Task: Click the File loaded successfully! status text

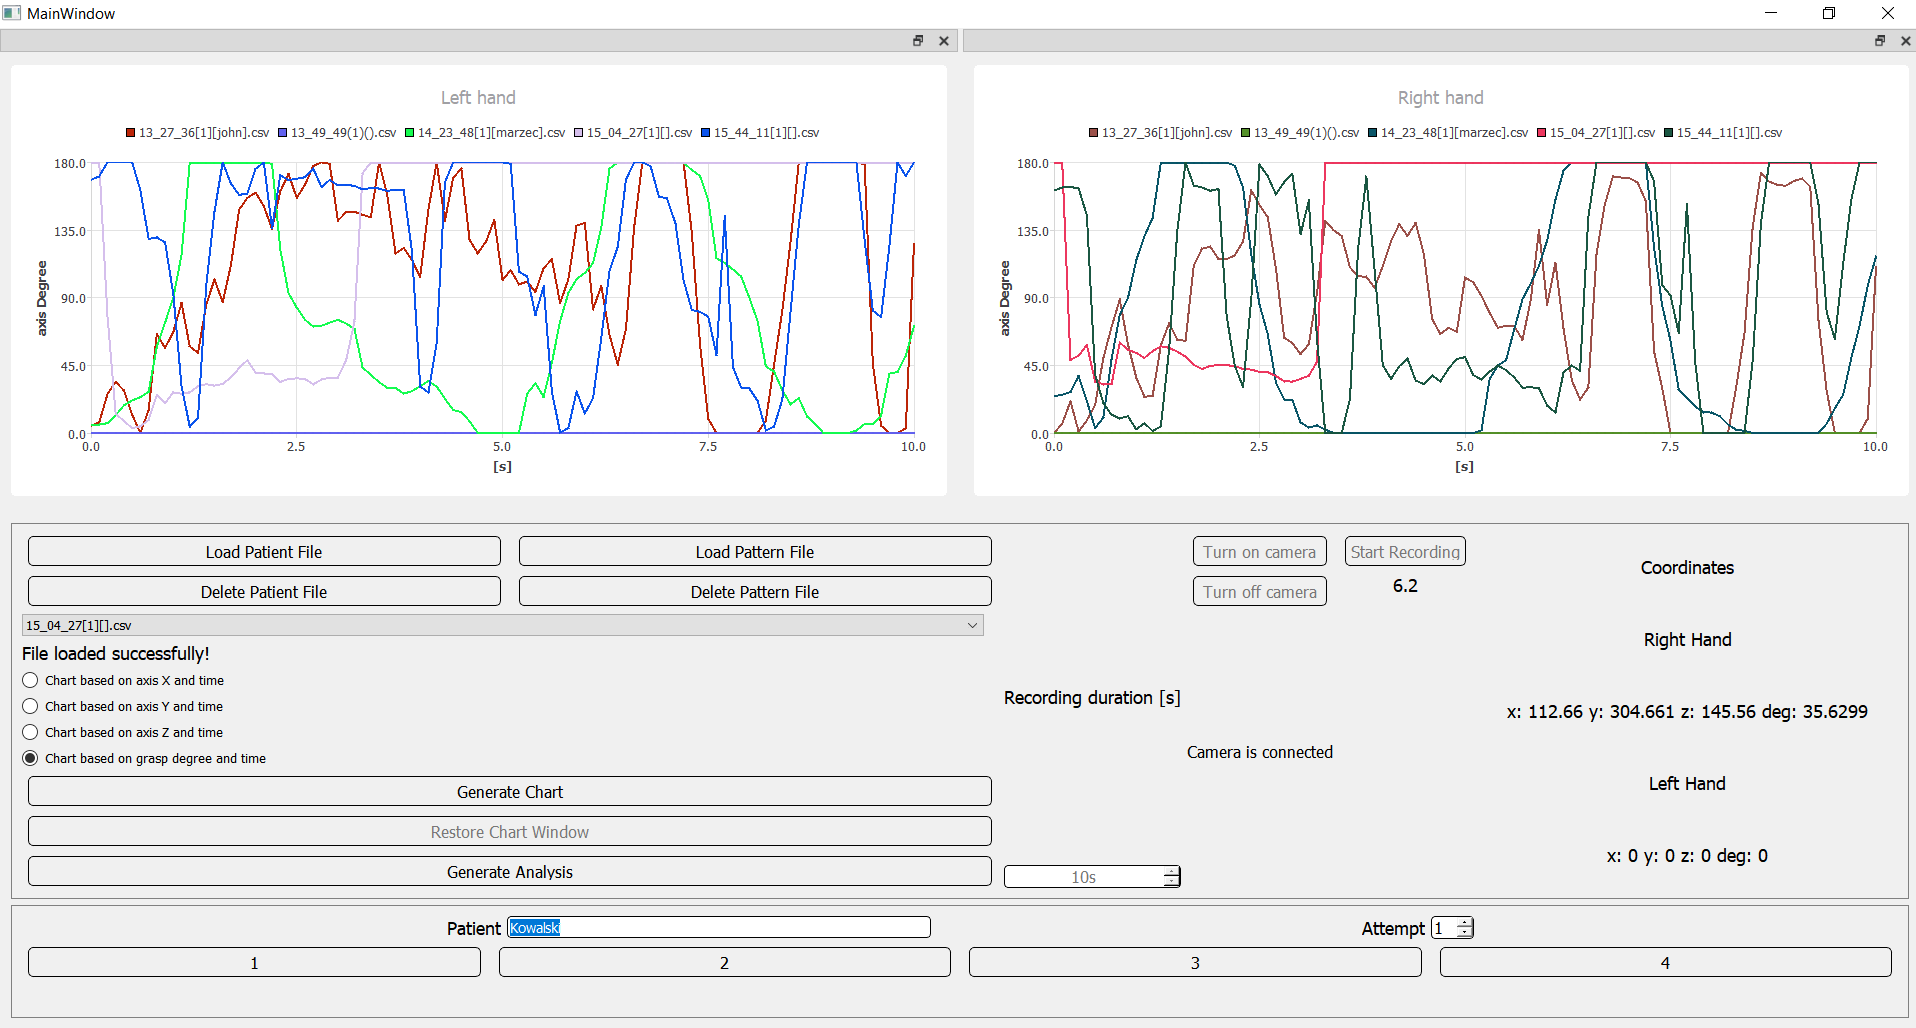Action: click(116, 654)
